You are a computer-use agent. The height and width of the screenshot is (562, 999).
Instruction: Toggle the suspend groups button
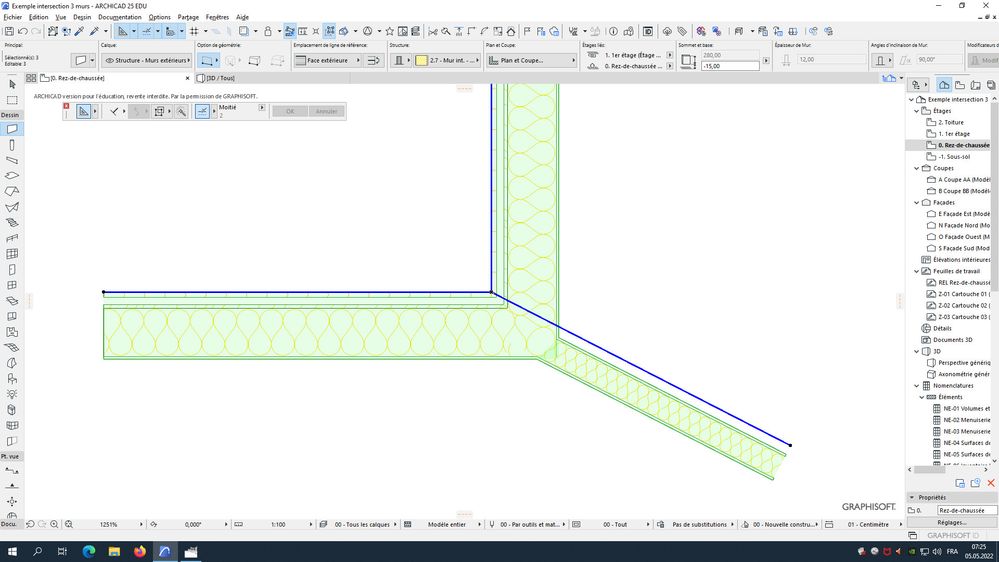pos(329,31)
